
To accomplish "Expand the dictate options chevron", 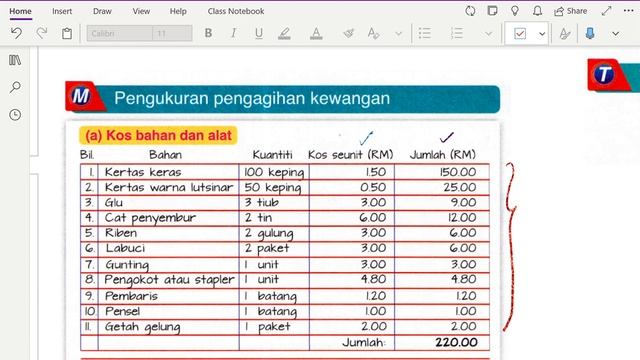I will tap(616, 33).
